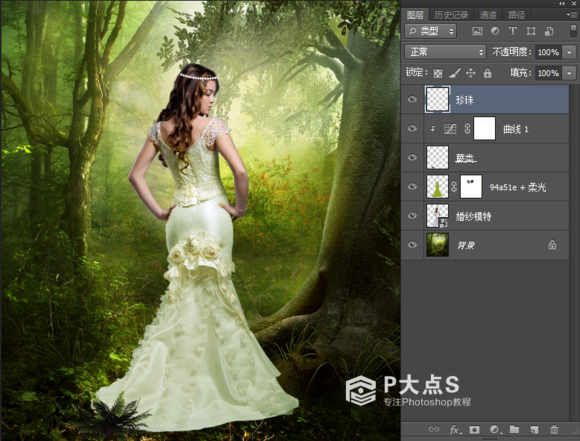Click the smart object filter icon
The width and height of the screenshot is (580, 441).
(x=549, y=31)
